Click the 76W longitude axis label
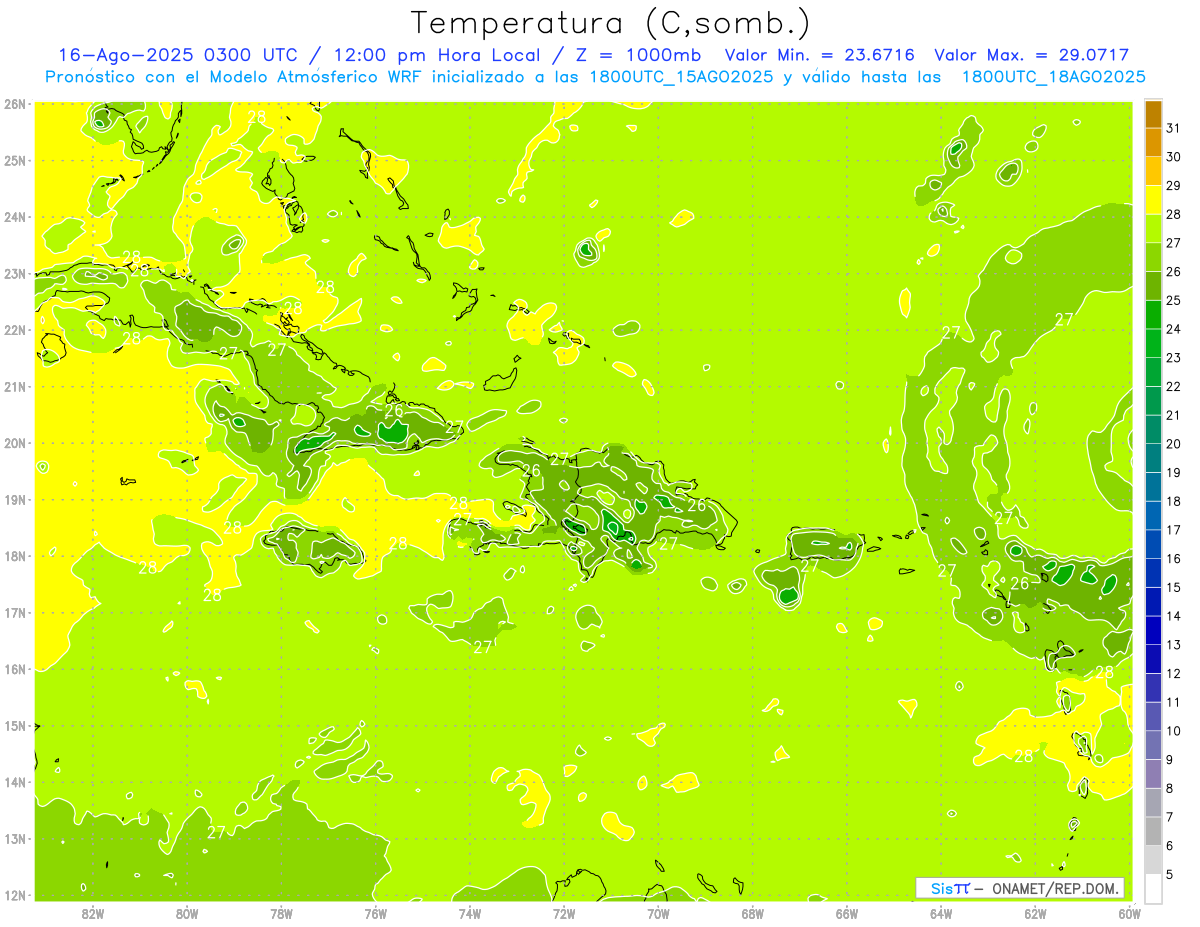The height and width of the screenshot is (927, 1200). click(375, 913)
